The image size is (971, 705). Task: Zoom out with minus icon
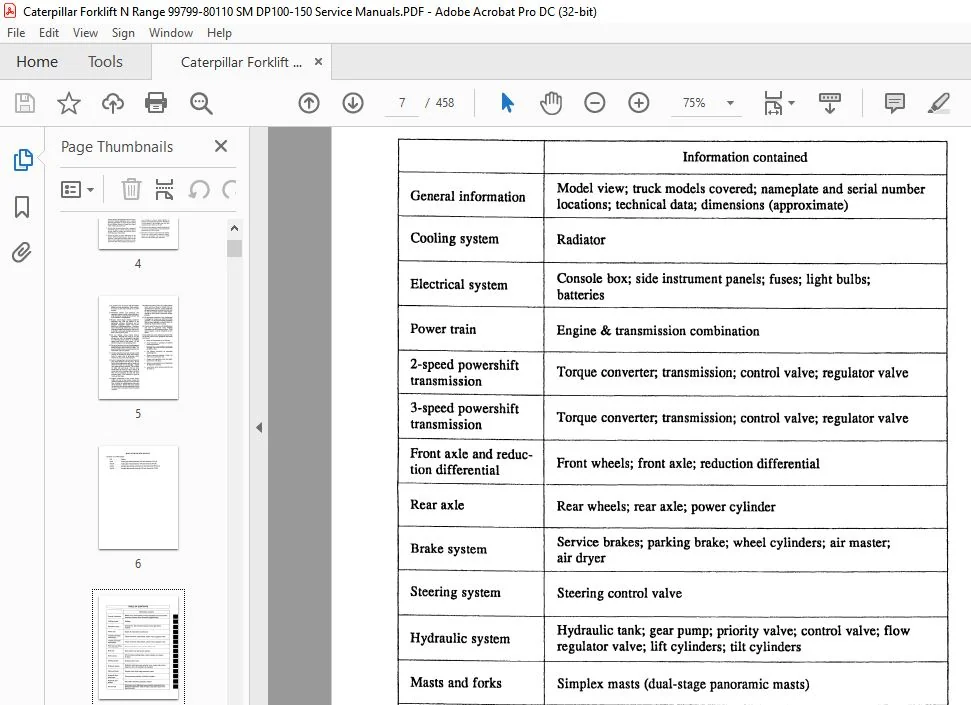(594, 103)
